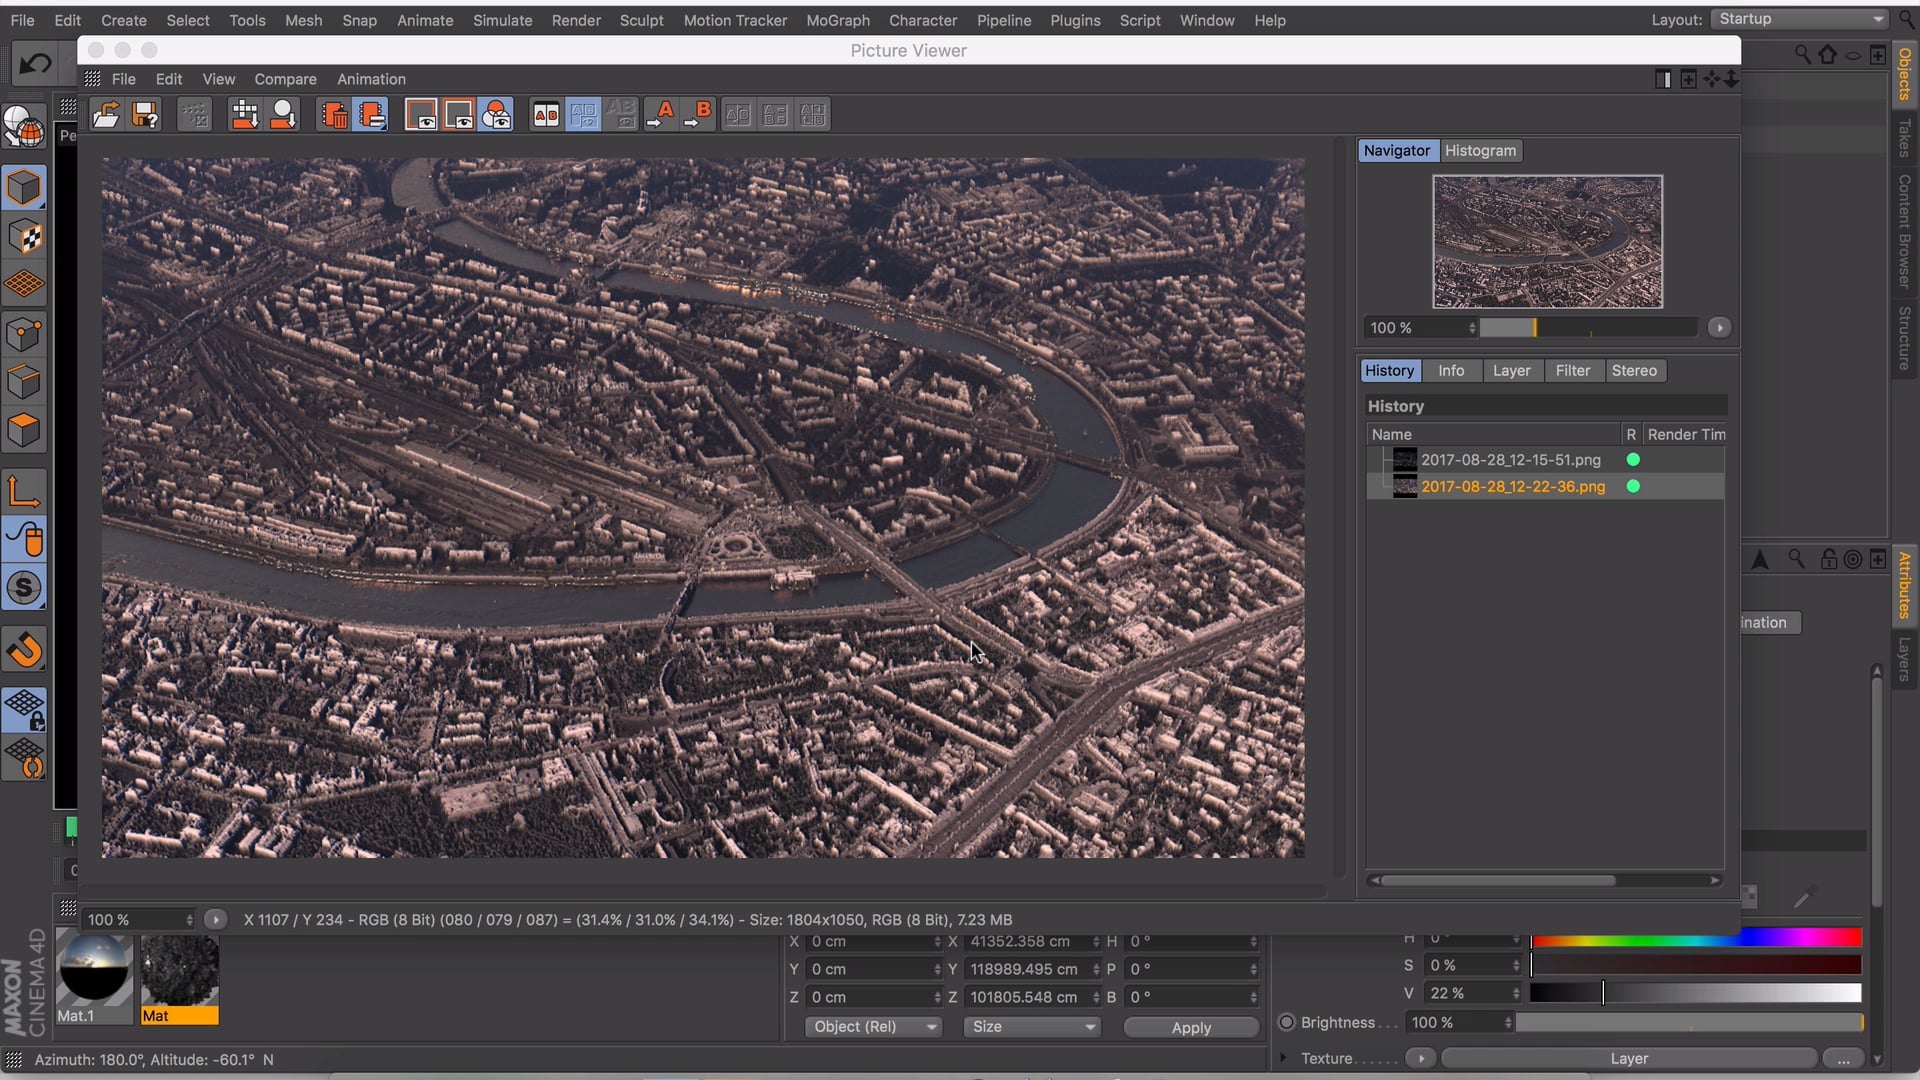The image size is (1920, 1080).
Task: Enable A/B image comparison mode
Action: click(546, 114)
